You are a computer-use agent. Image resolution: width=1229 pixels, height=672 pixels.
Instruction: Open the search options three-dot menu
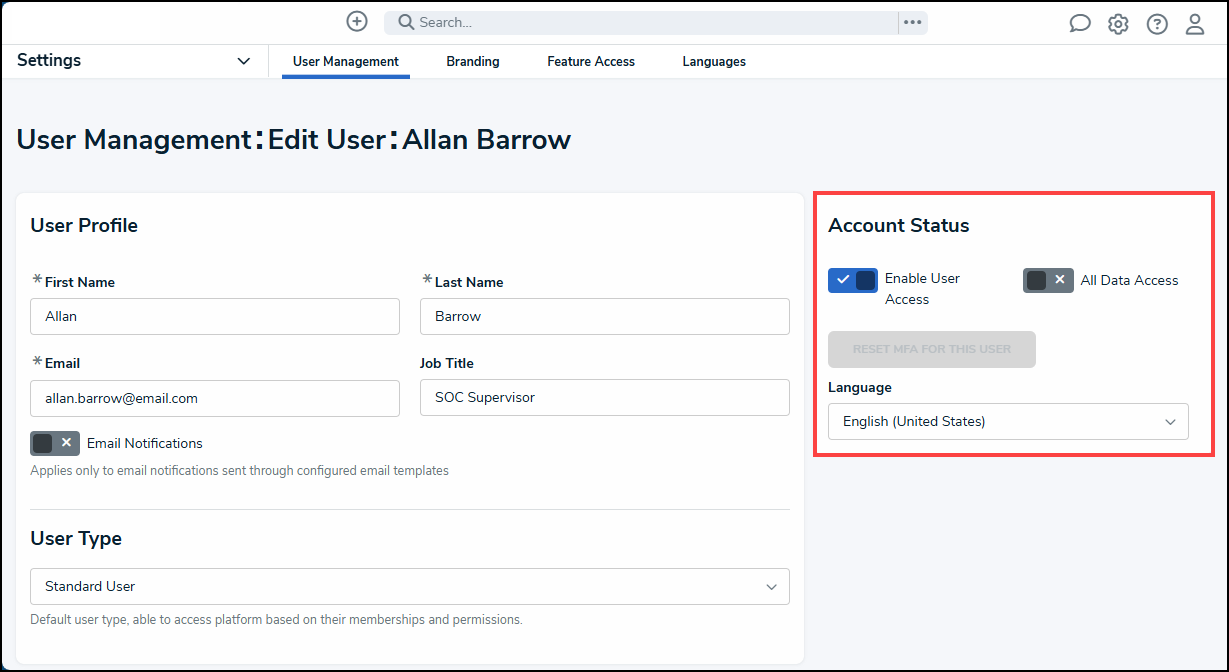click(912, 22)
